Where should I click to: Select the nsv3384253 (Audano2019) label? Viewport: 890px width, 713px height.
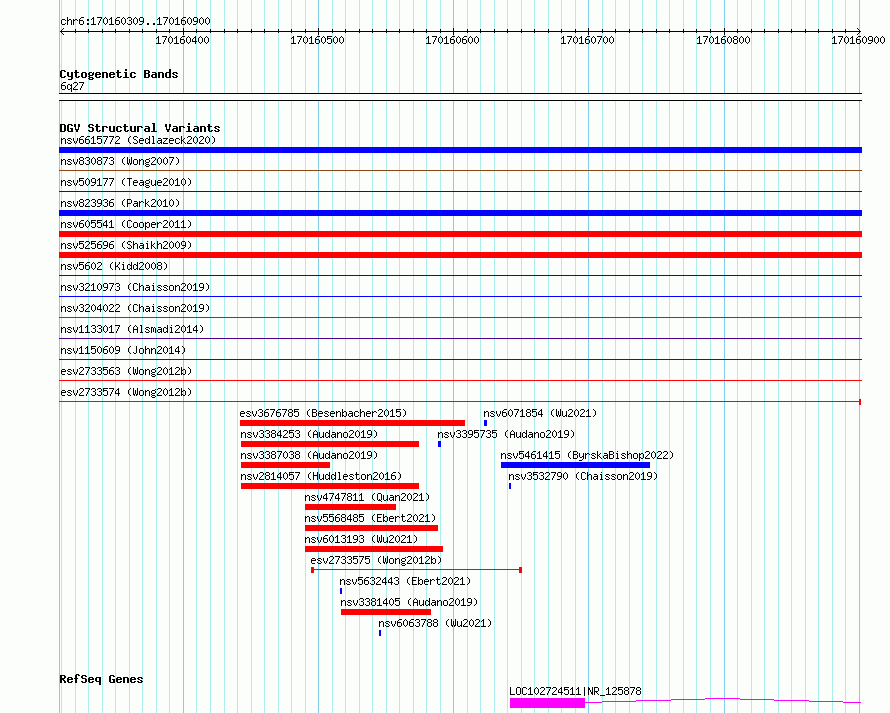point(309,434)
